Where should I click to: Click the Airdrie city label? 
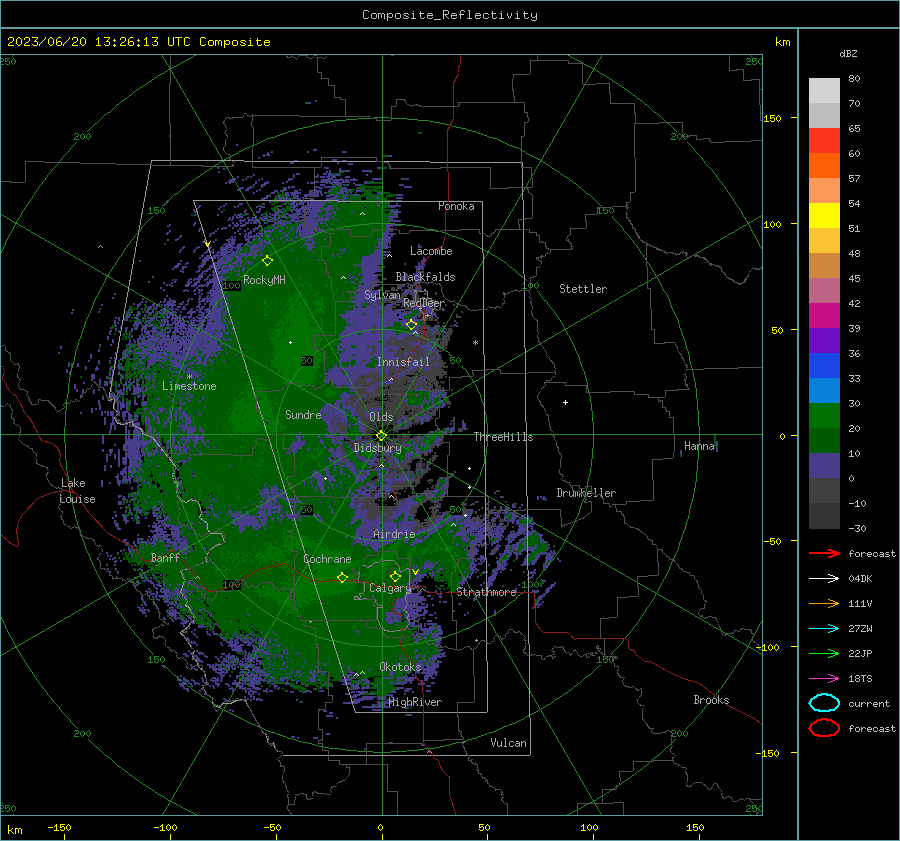(394, 534)
